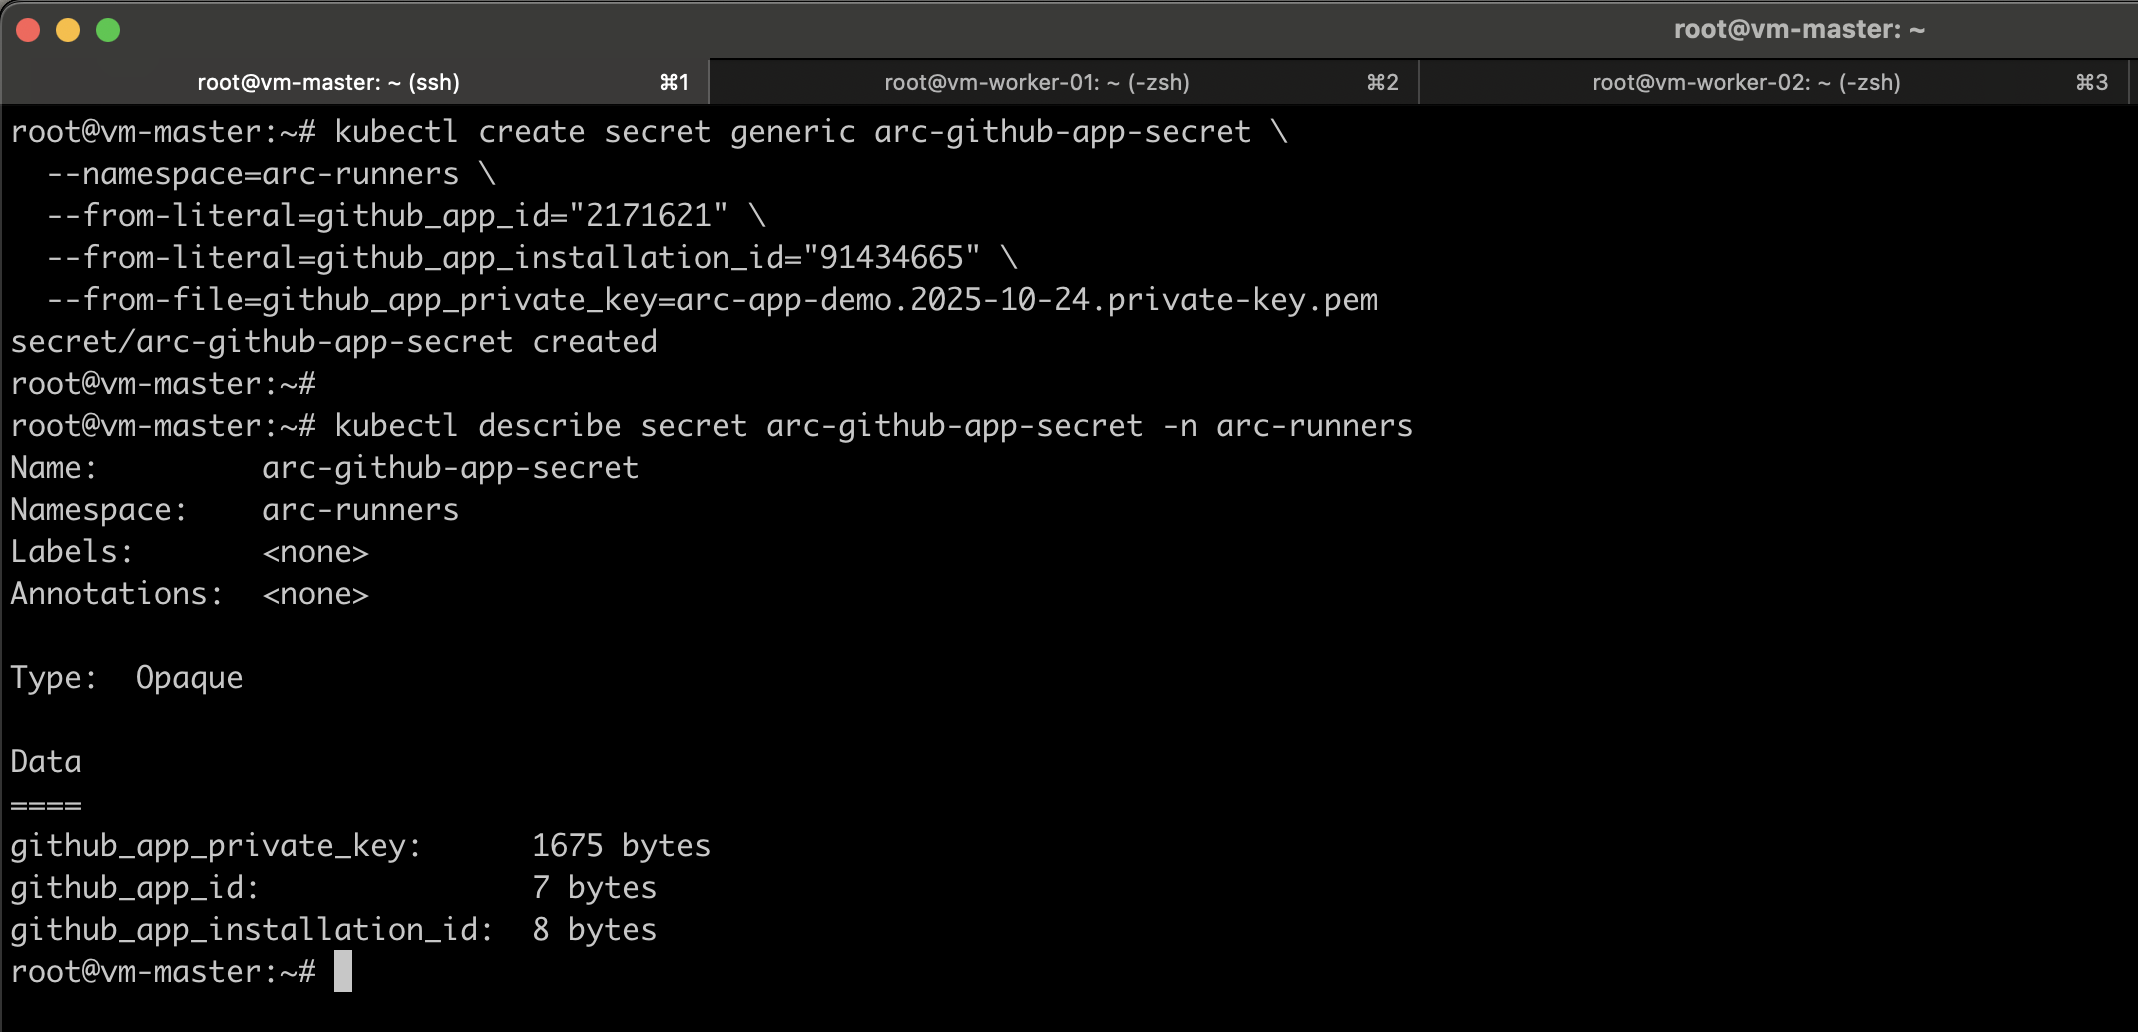Select the active root@vm-master ssh tab
This screenshot has width=2138, height=1032.
pos(328,82)
